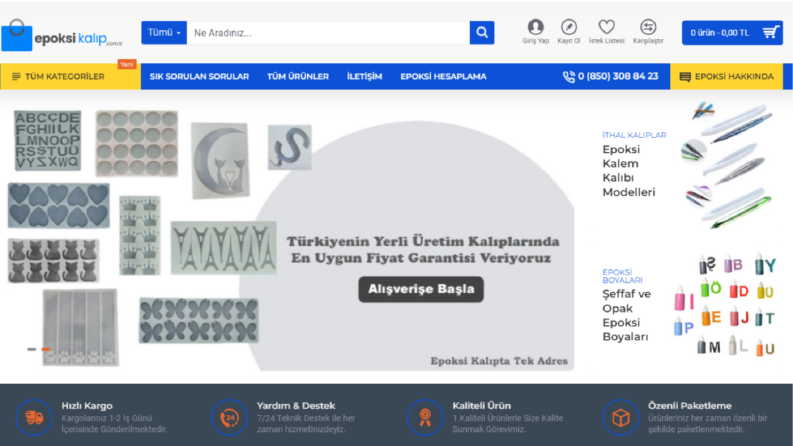The height and width of the screenshot is (446, 793).
Task: Click the Kaliteli Ürün ribbon icon
Action: point(425,417)
